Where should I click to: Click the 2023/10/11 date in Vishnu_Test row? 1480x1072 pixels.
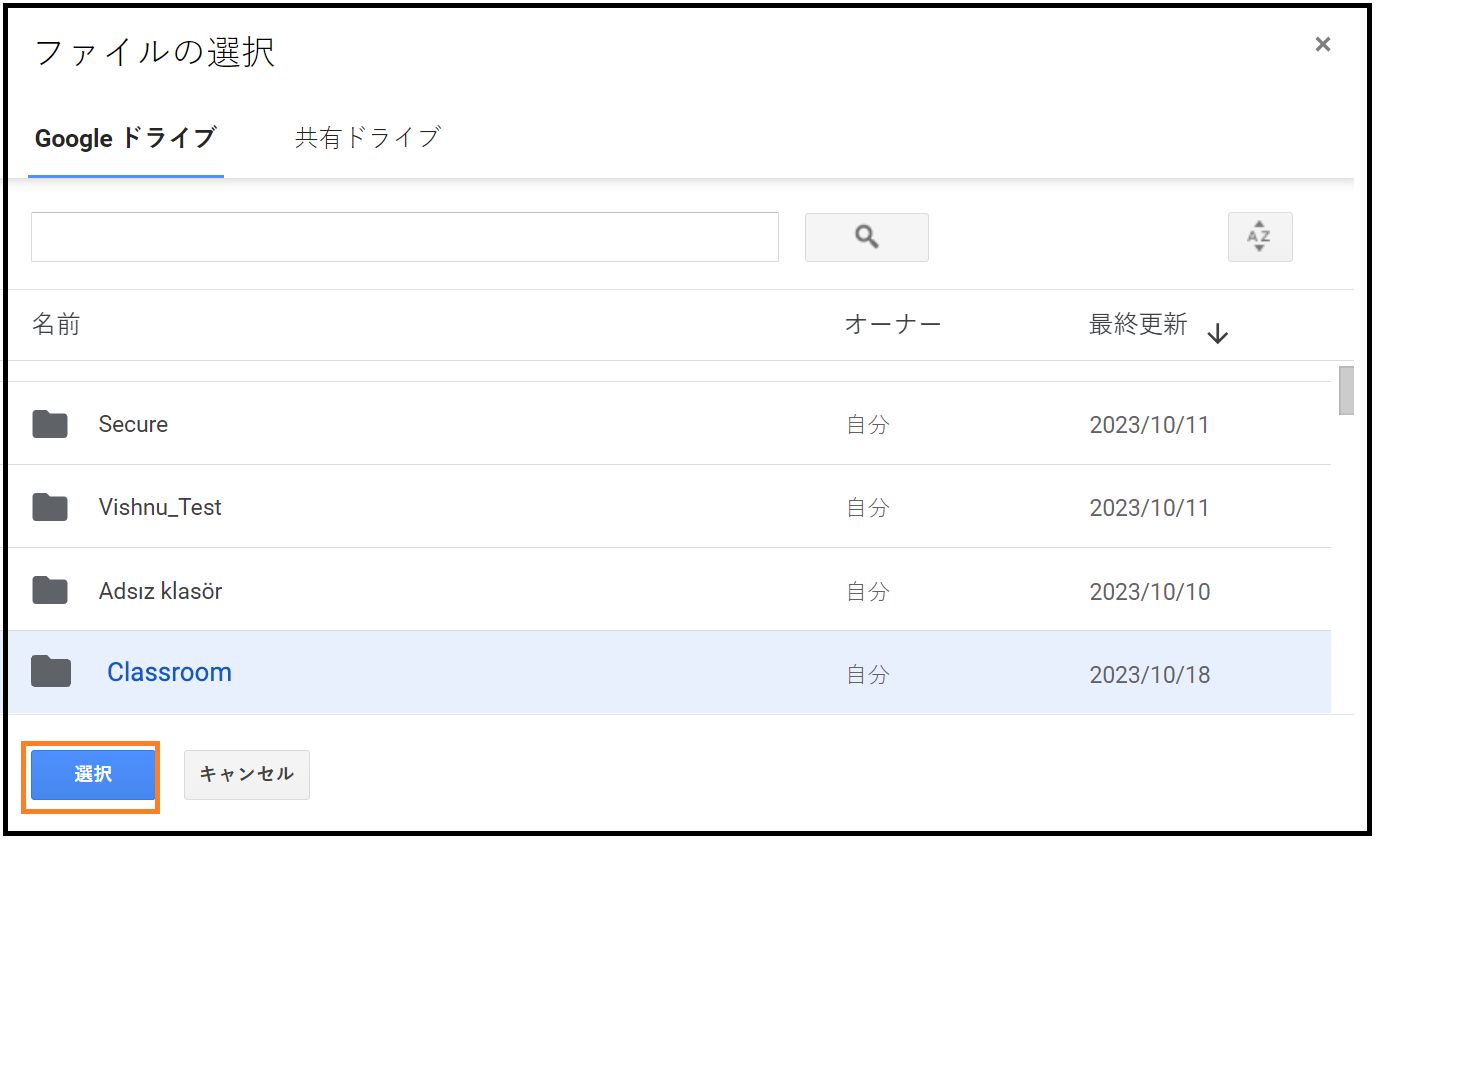pyautogui.click(x=1149, y=508)
